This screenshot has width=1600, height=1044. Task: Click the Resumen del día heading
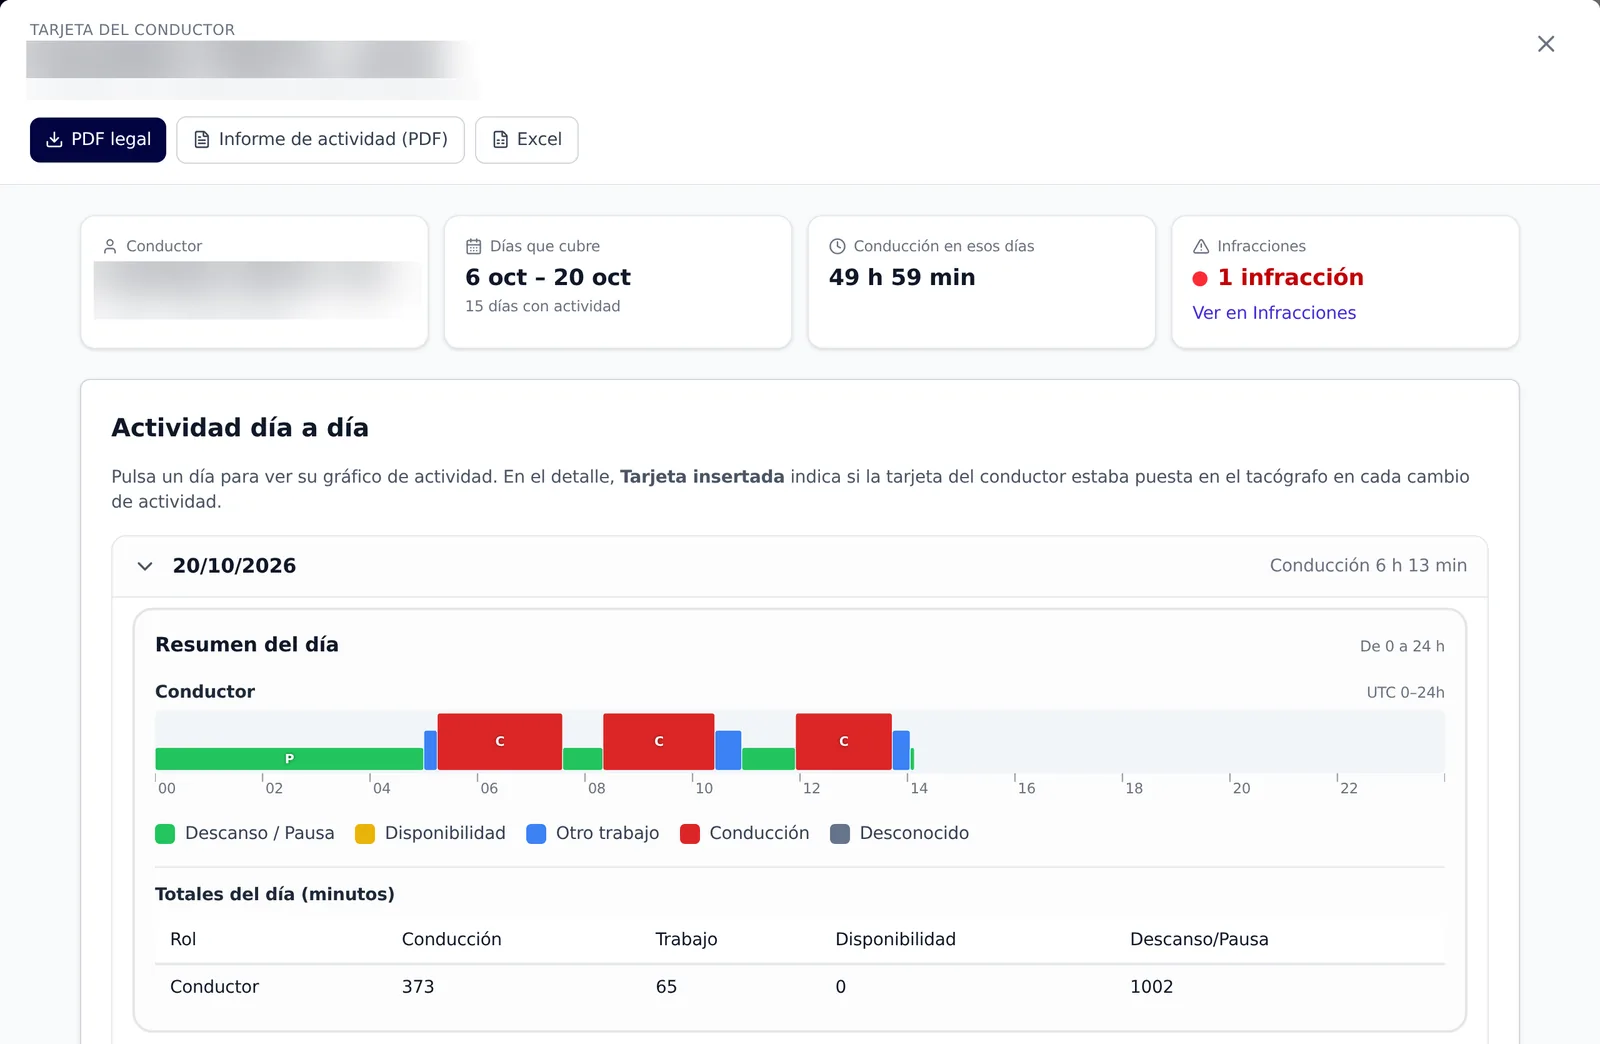[247, 645]
